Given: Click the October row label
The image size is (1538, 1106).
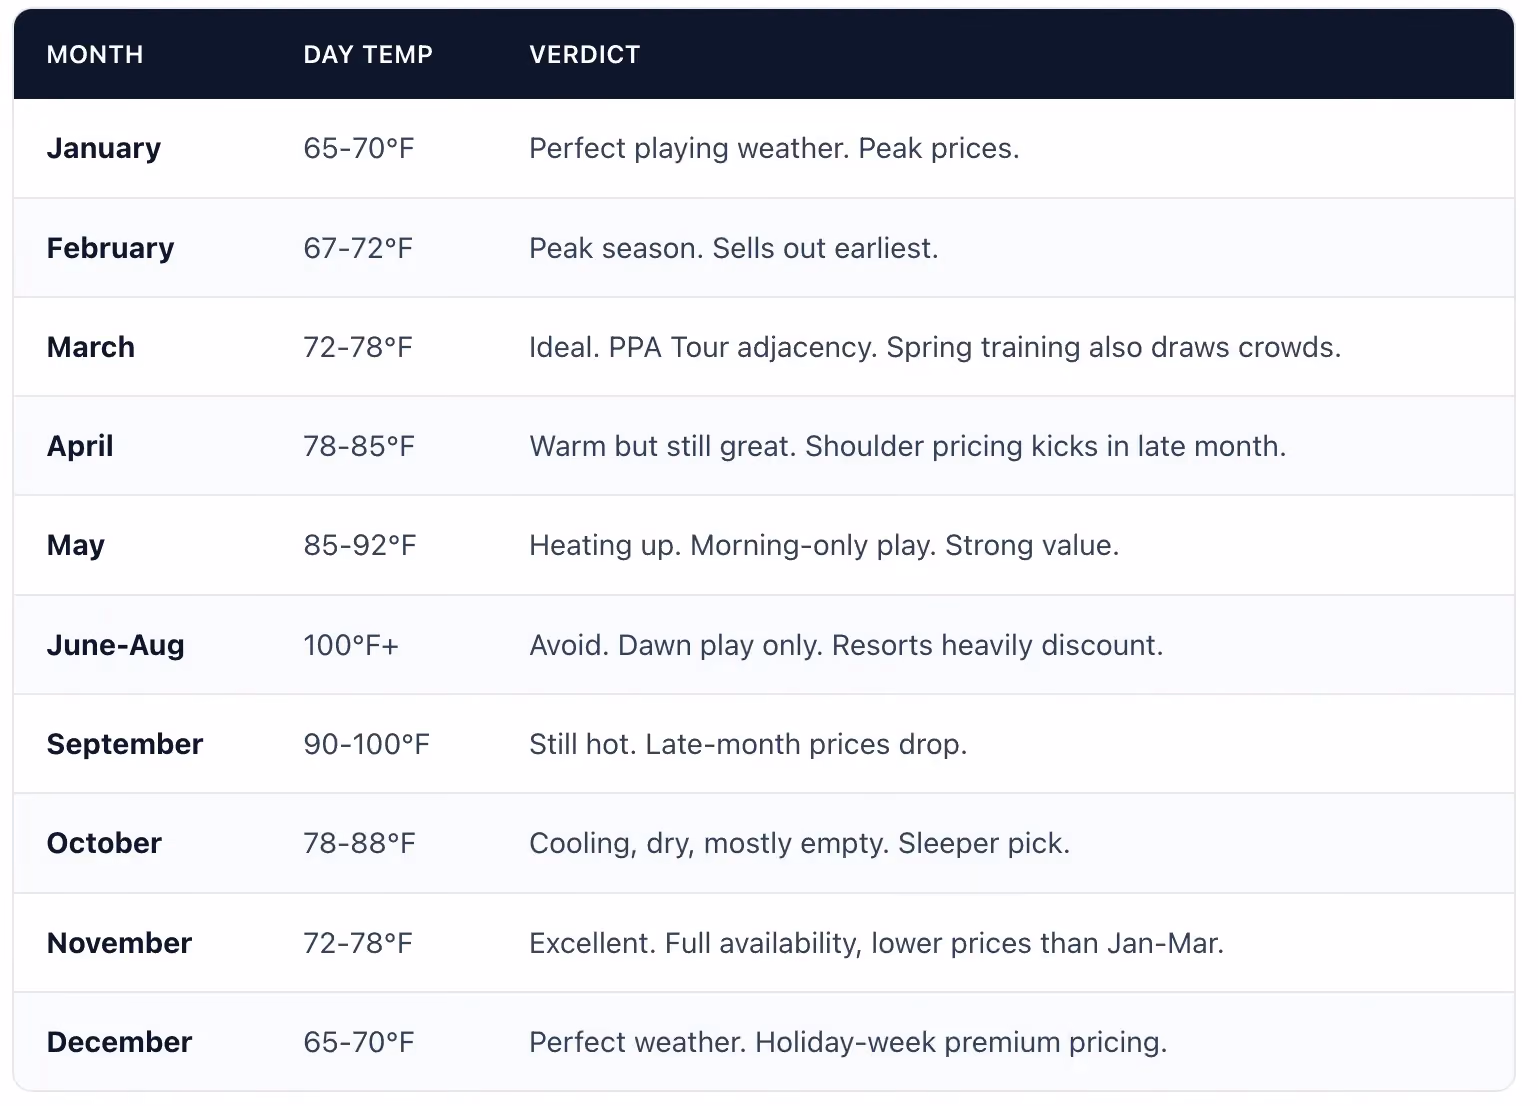Looking at the screenshot, I should click(104, 843).
